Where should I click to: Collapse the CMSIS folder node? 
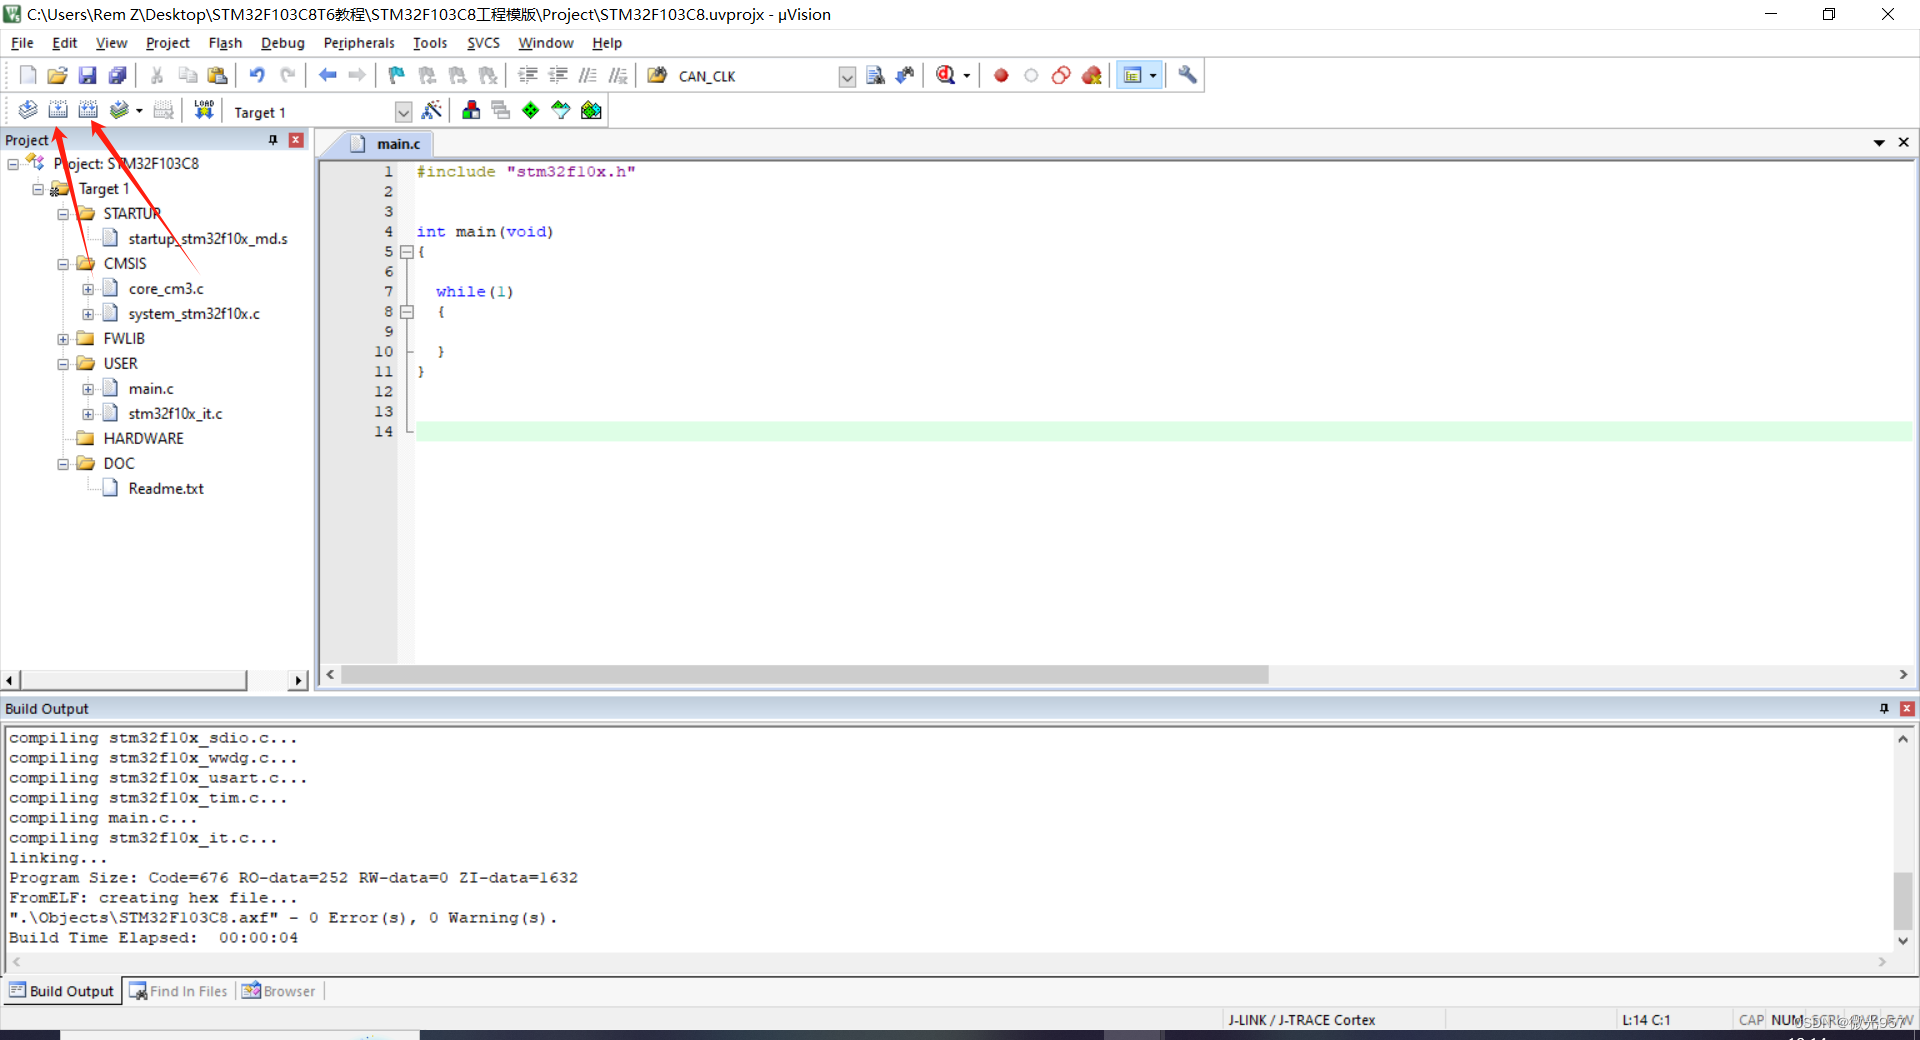coord(63,264)
